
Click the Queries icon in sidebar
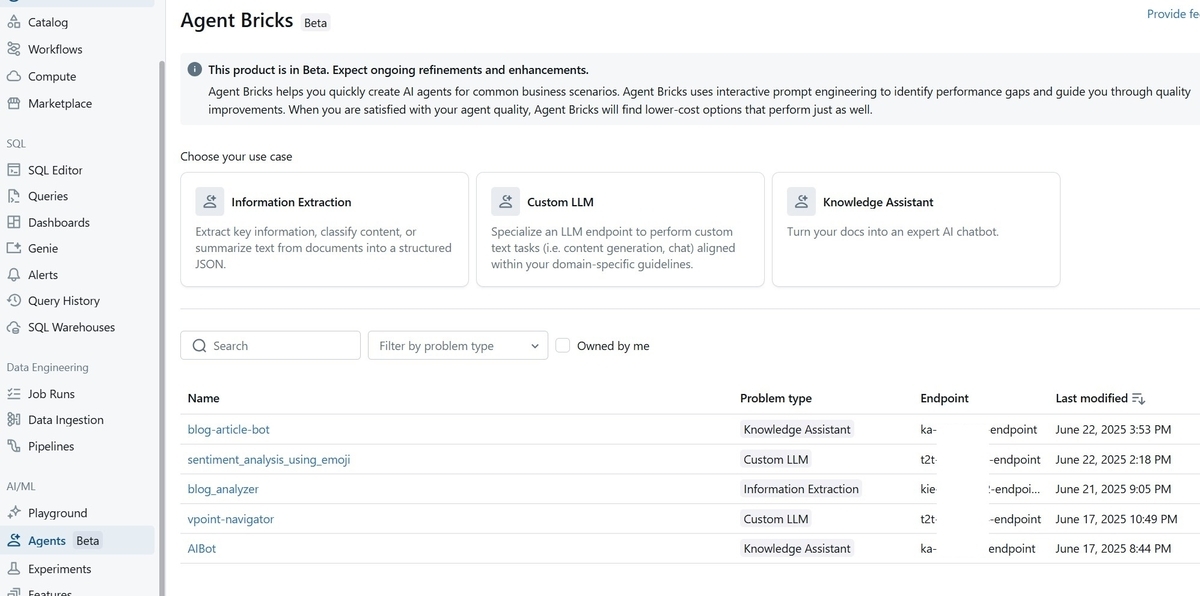[x=14, y=196]
